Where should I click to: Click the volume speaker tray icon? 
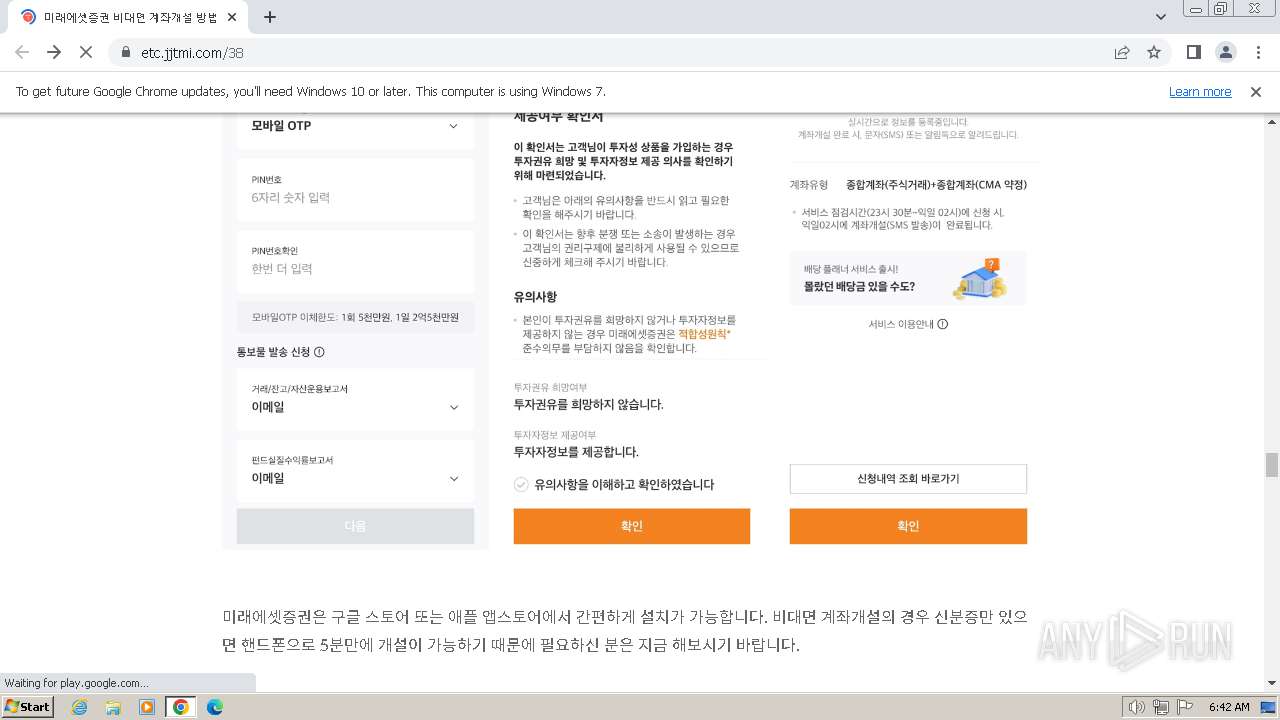point(1137,707)
